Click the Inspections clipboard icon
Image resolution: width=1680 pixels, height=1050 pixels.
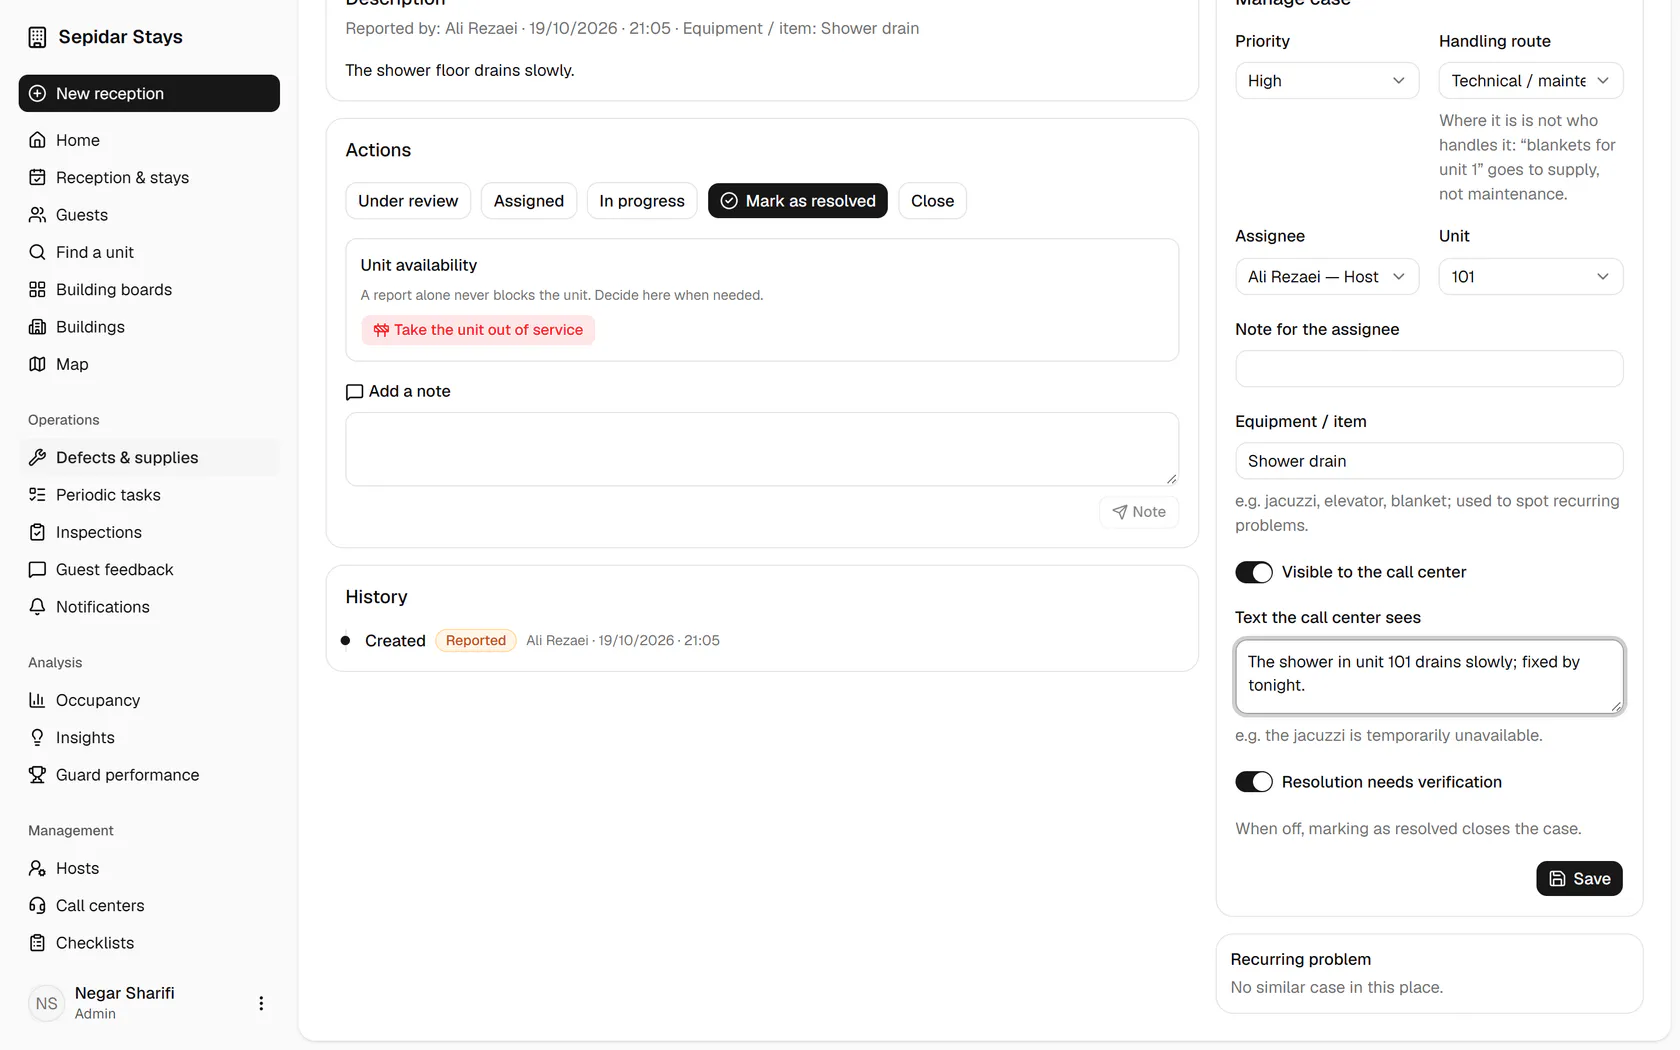[37, 532]
